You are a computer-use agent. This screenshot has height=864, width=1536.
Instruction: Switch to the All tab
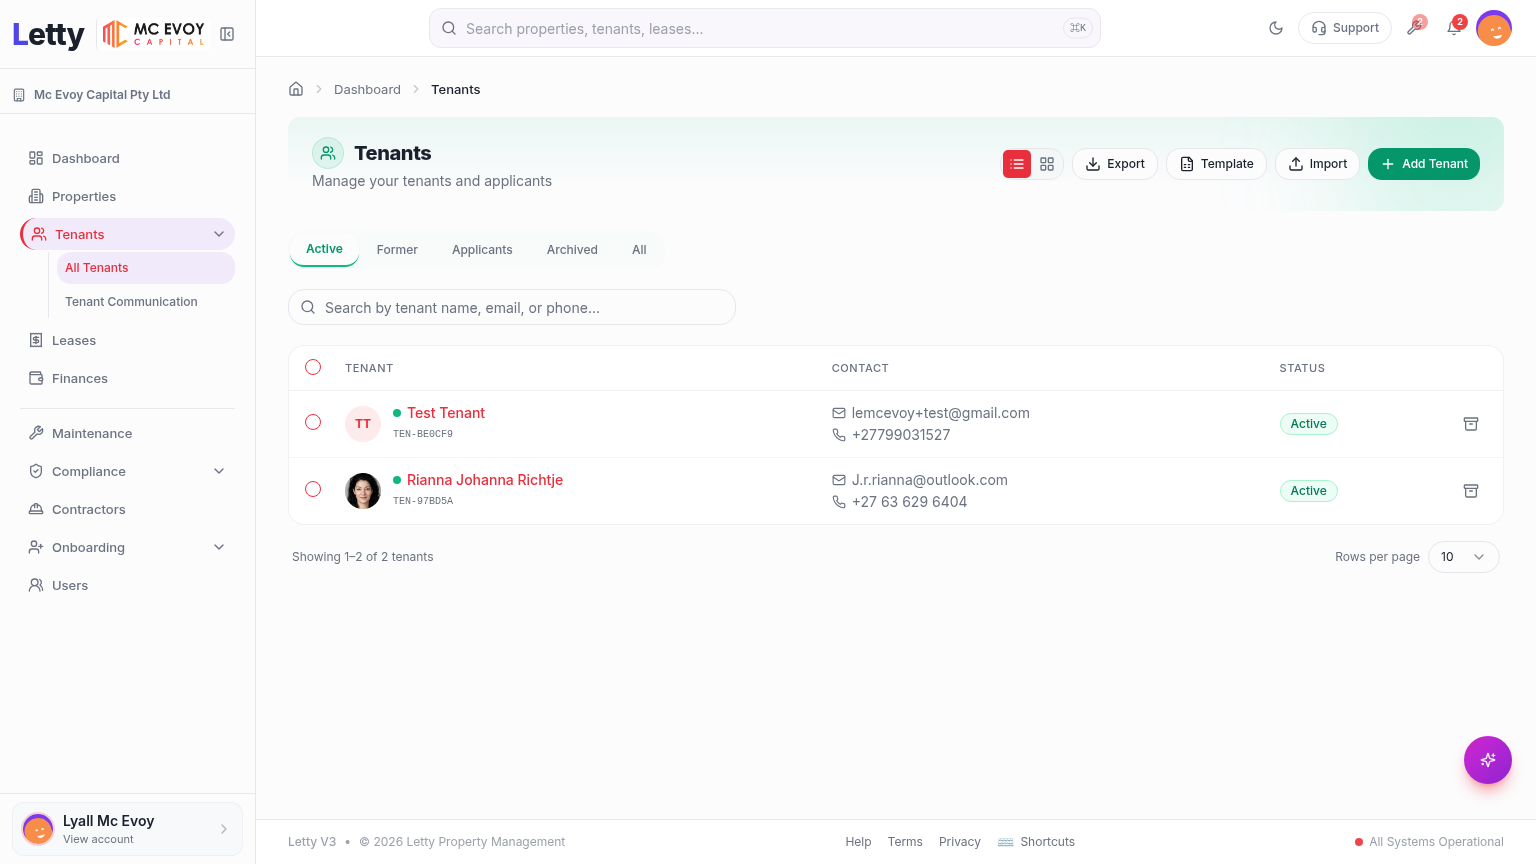coord(639,250)
